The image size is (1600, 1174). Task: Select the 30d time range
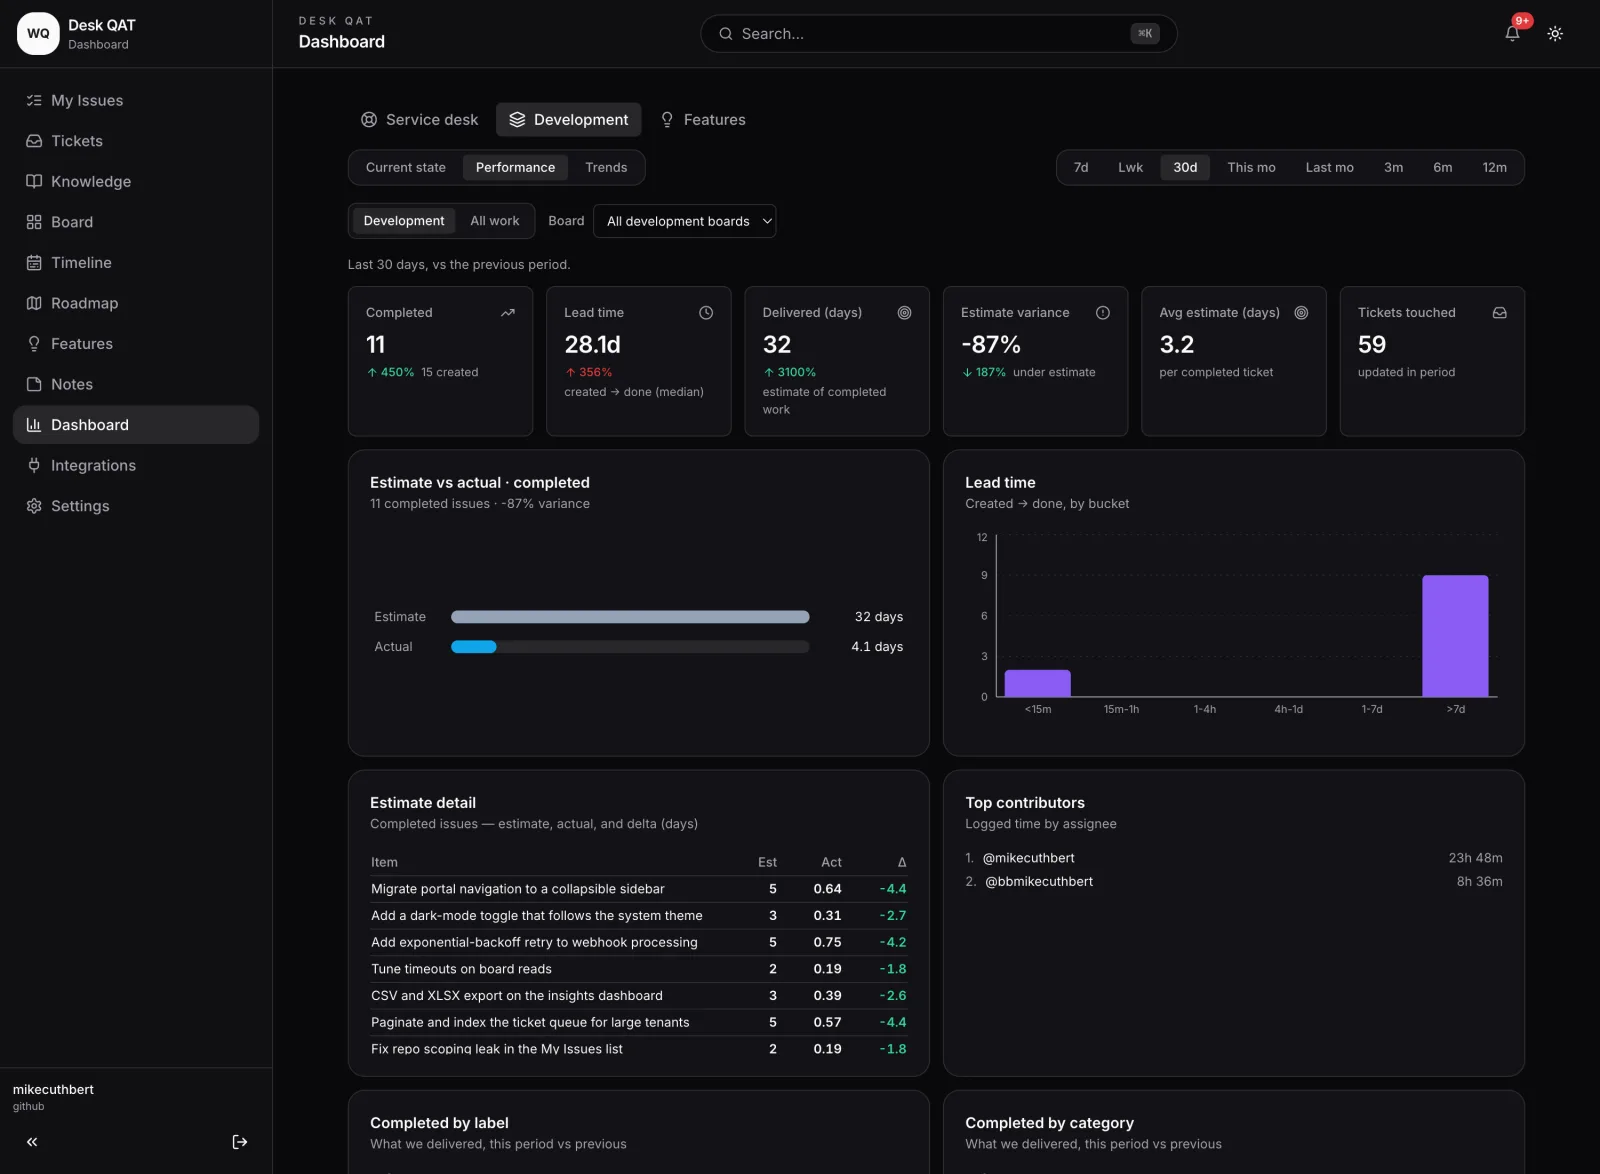click(1185, 167)
